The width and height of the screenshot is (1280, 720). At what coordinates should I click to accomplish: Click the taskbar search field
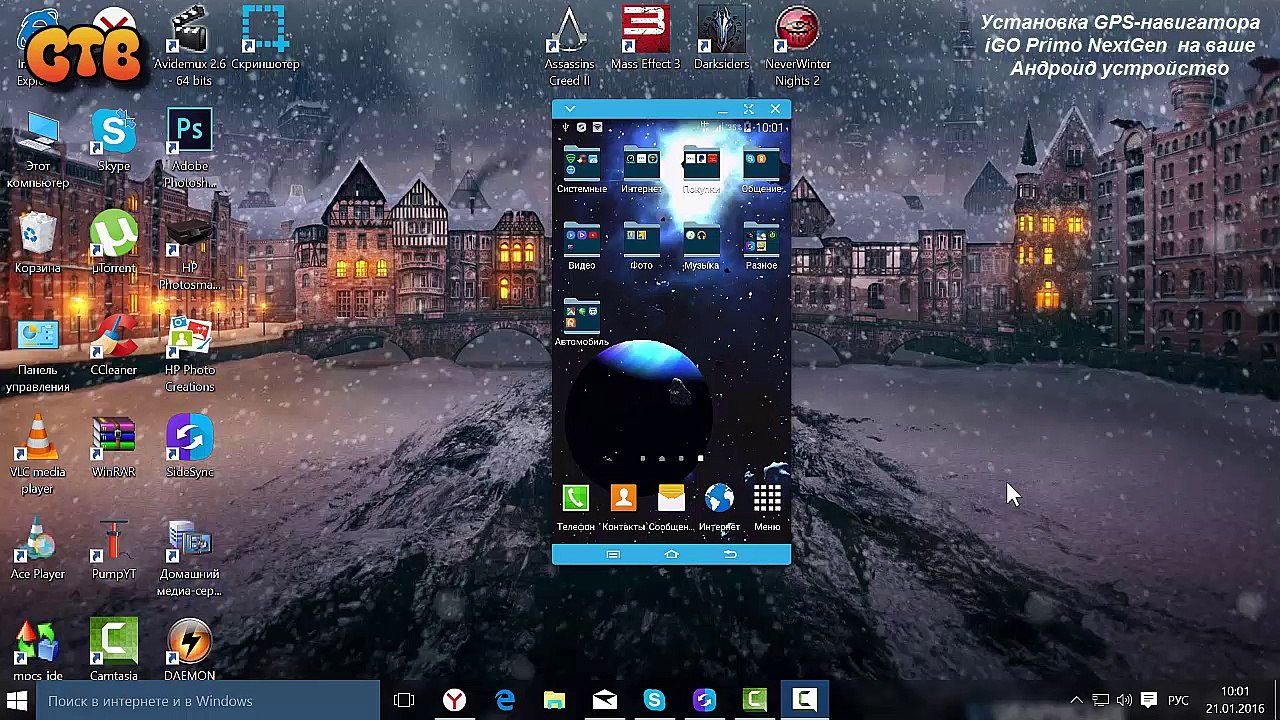coord(207,700)
